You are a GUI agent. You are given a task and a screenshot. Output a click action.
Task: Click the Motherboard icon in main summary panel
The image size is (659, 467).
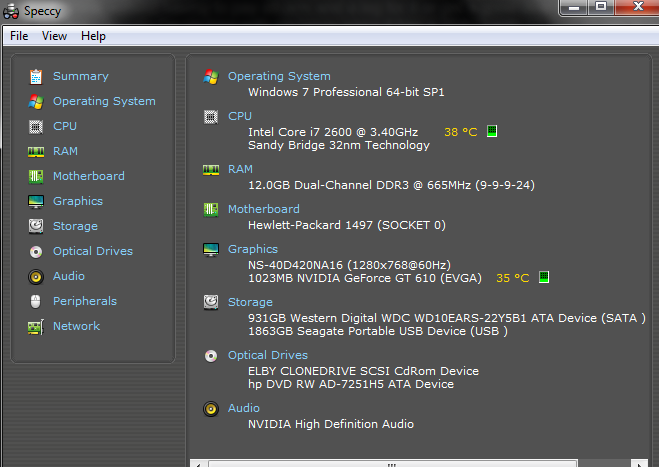[211, 210]
